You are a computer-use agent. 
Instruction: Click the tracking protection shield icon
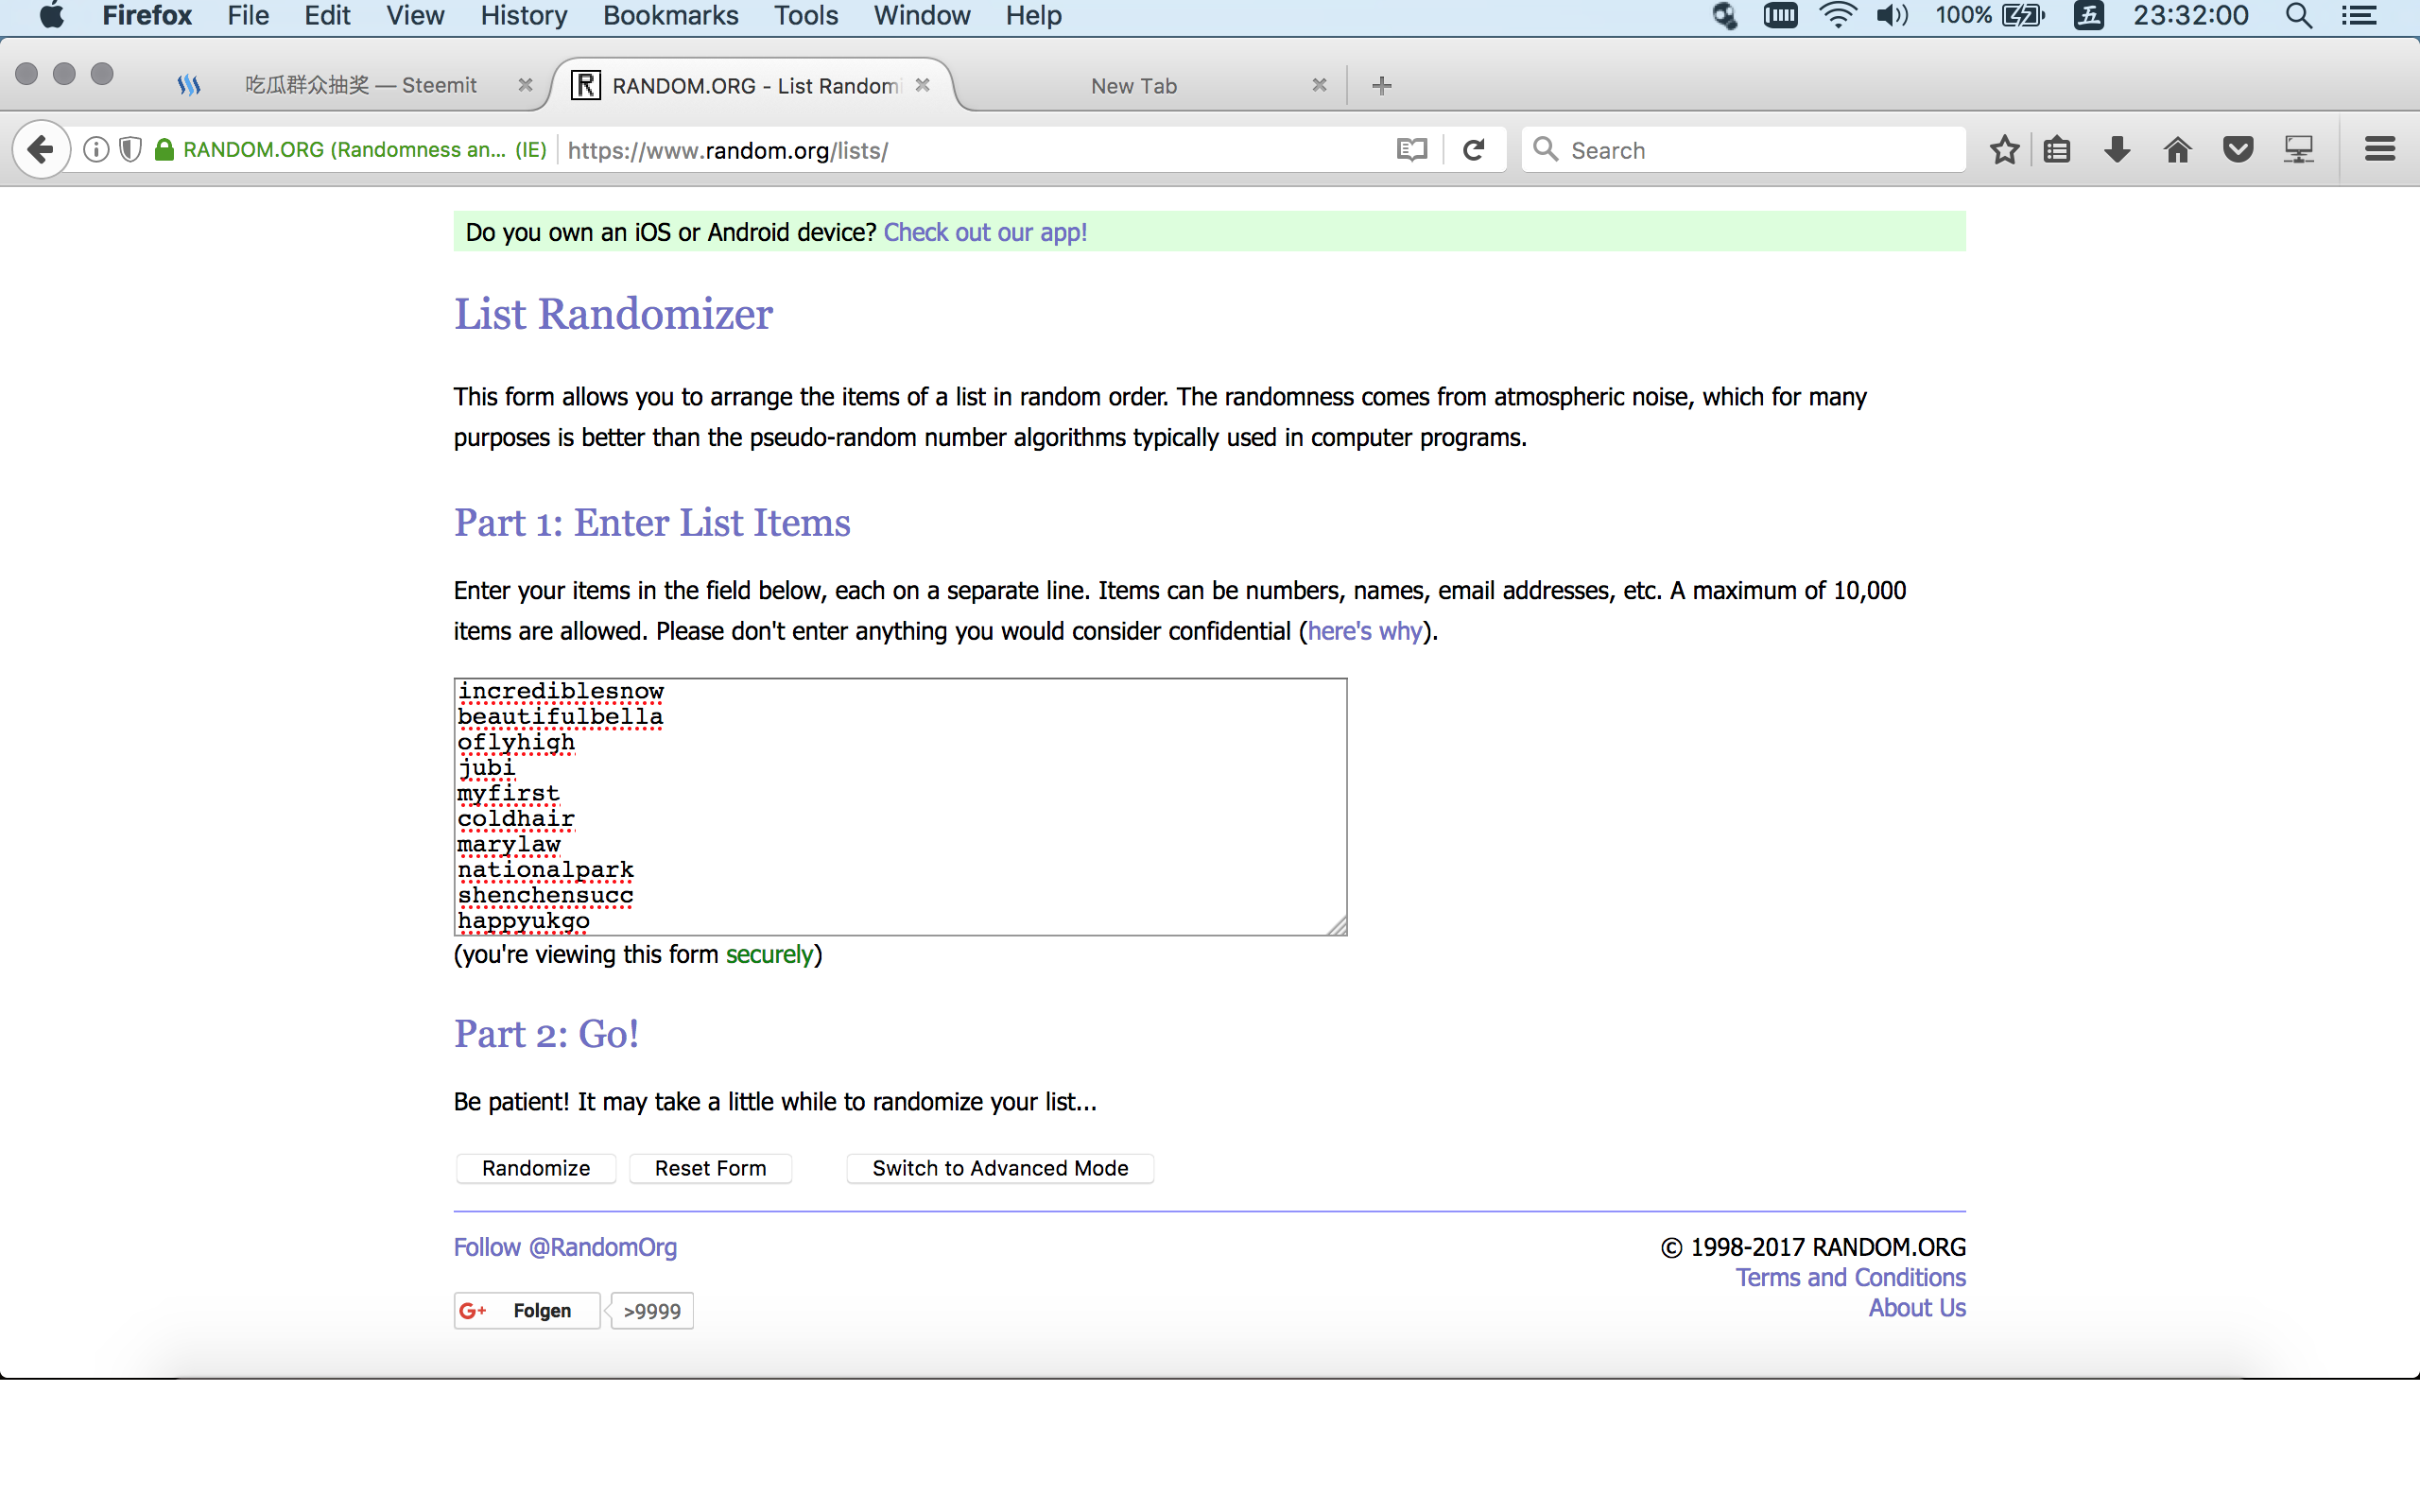(x=130, y=150)
